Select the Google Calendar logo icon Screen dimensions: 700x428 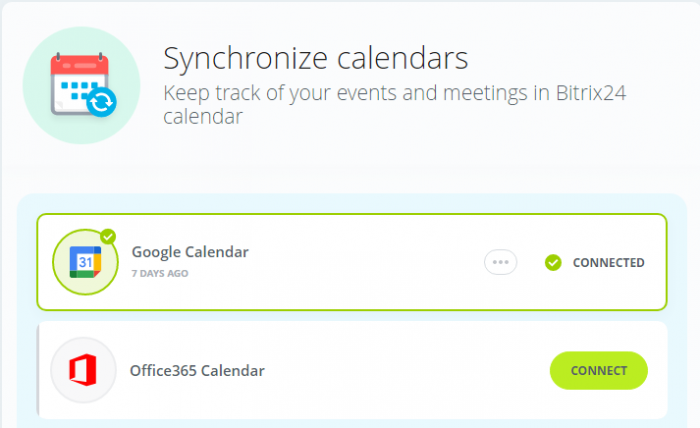pos(85,262)
